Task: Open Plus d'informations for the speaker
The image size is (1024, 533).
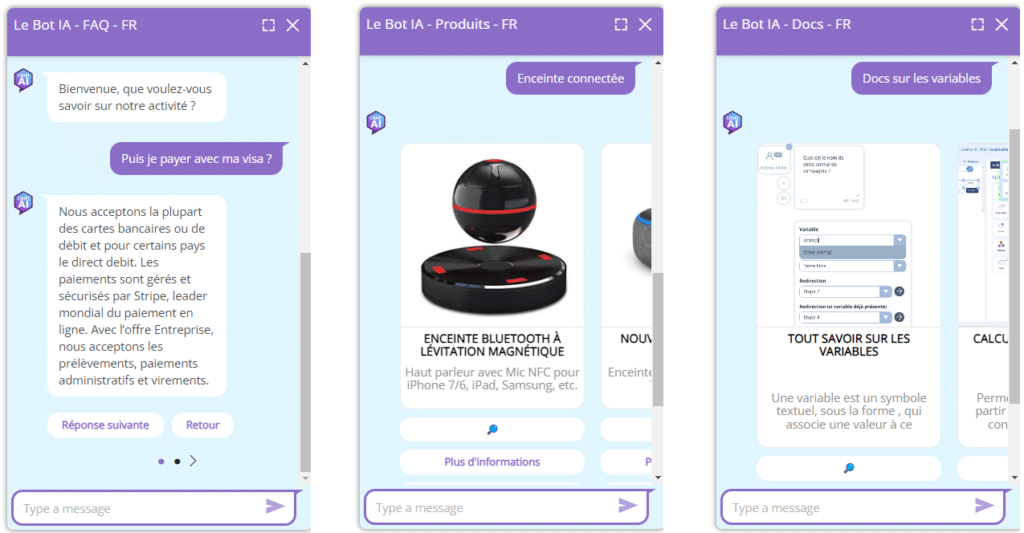Action: [492, 462]
